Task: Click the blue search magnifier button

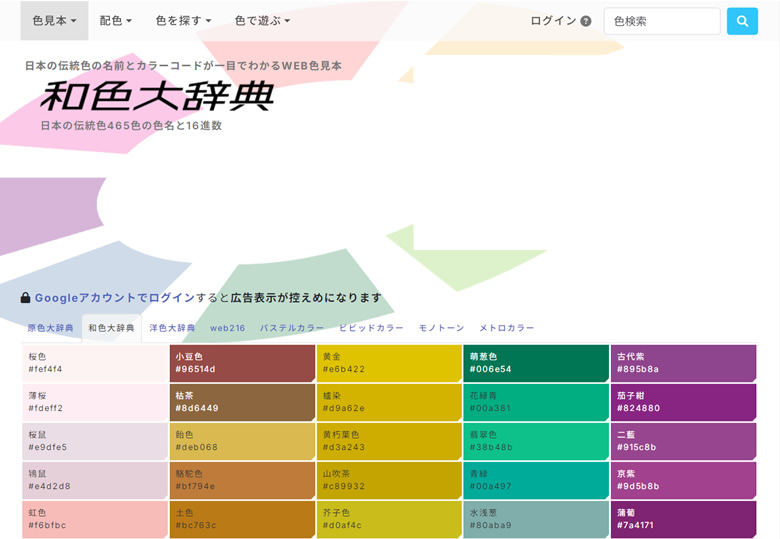Action: point(742,21)
